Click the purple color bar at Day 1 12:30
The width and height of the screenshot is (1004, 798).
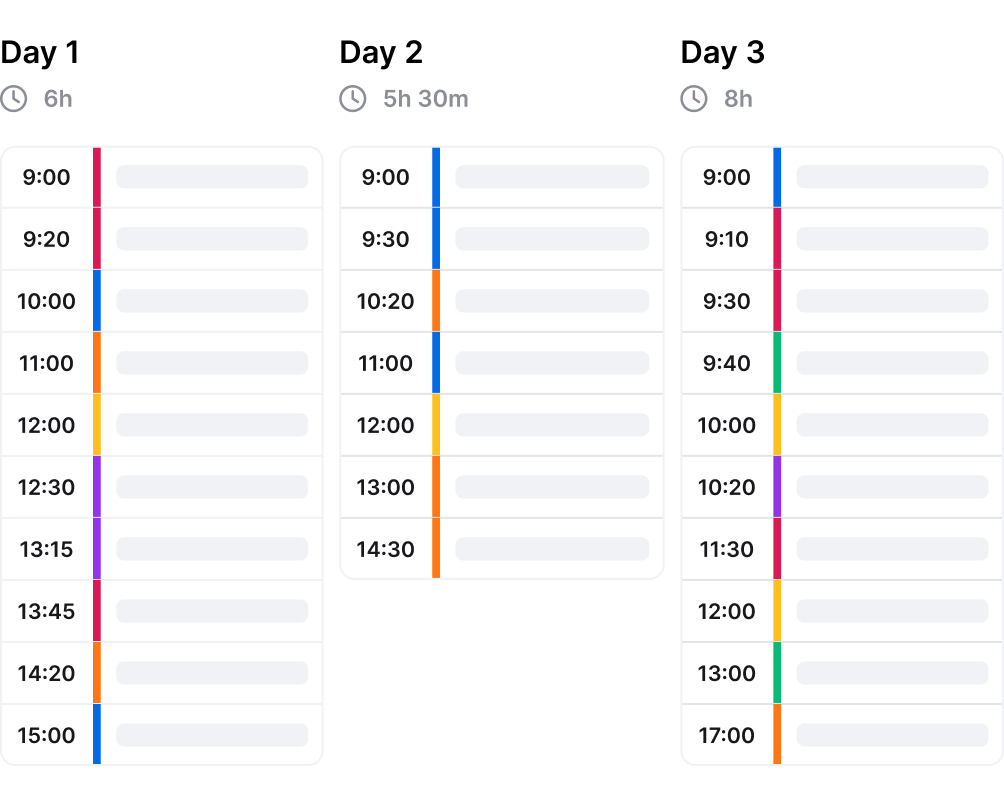tap(97, 487)
